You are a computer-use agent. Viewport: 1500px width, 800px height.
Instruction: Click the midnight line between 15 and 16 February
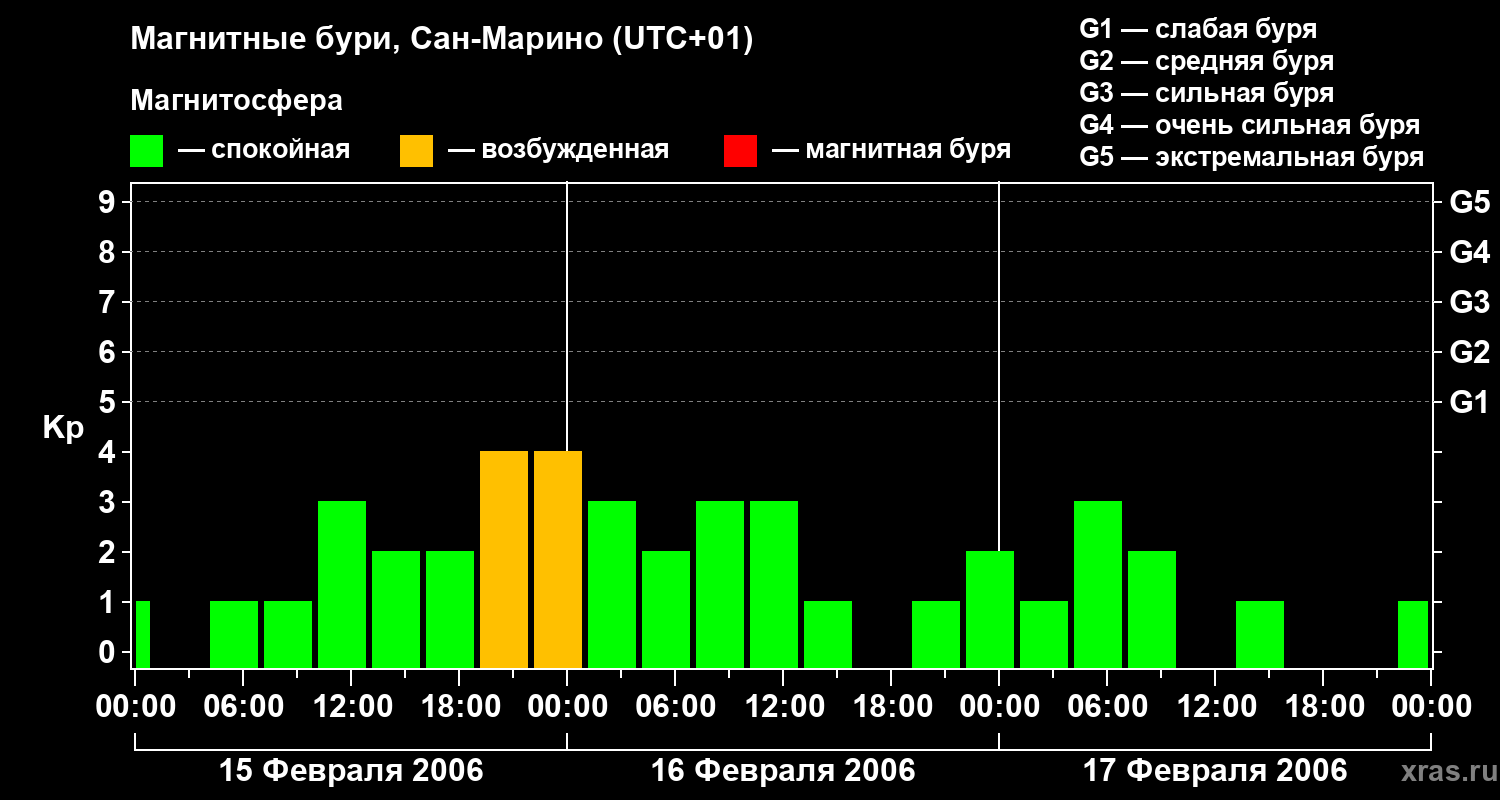pyautogui.click(x=567, y=316)
